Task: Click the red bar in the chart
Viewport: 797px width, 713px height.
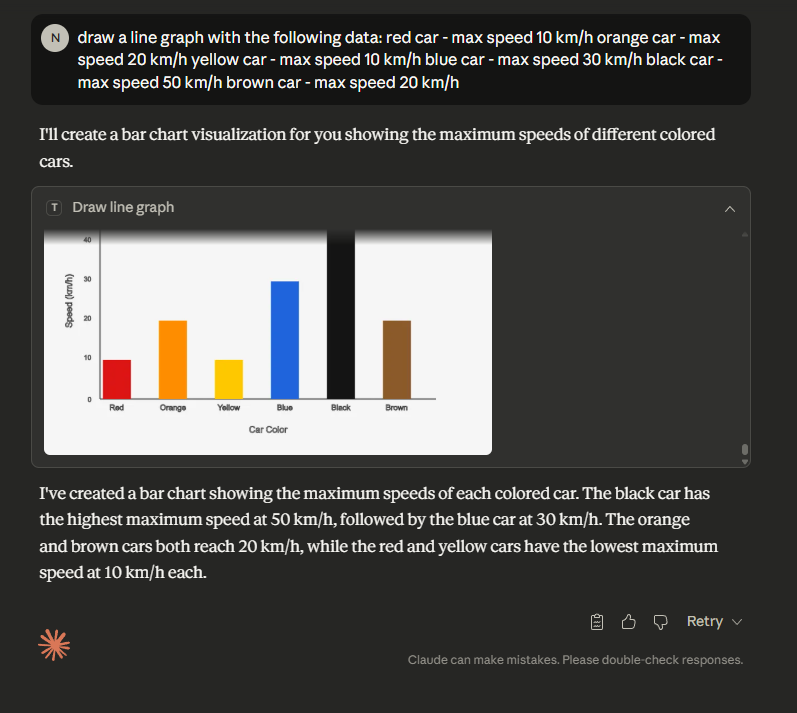Action: click(x=117, y=379)
